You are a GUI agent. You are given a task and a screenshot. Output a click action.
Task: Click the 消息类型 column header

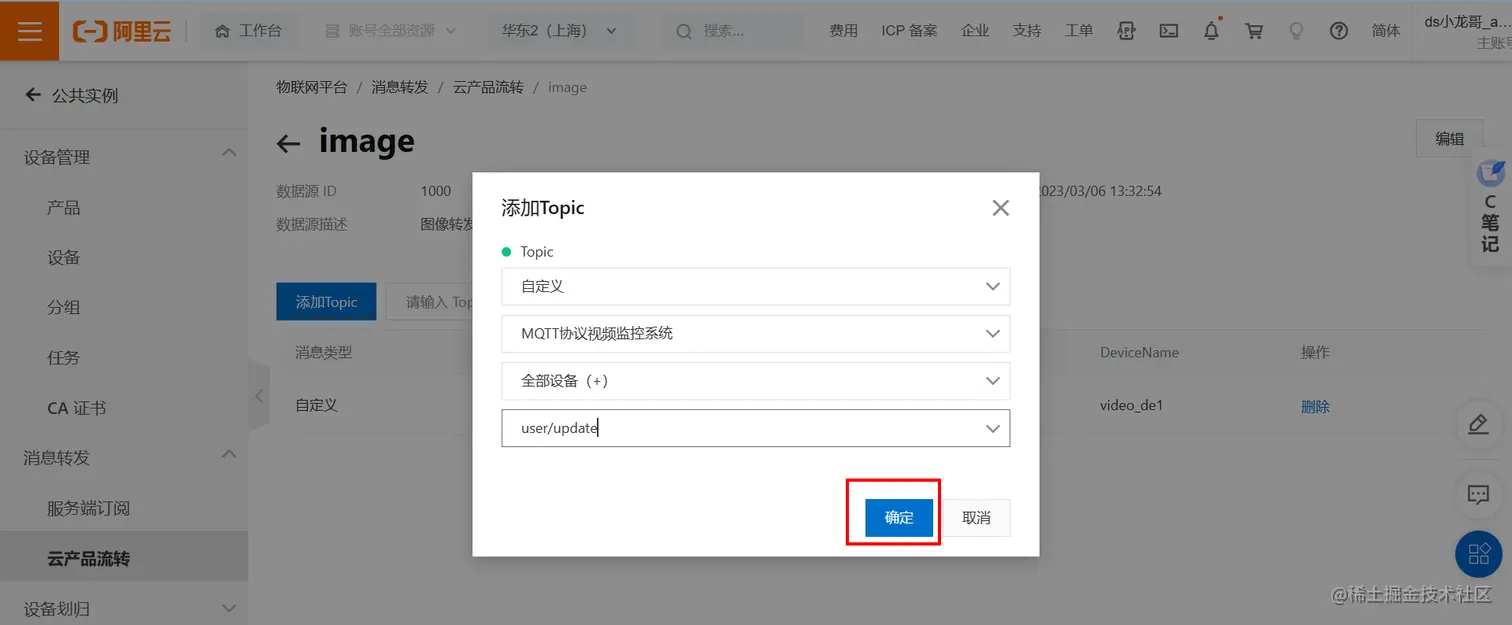pyautogui.click(x=323, y=352)
